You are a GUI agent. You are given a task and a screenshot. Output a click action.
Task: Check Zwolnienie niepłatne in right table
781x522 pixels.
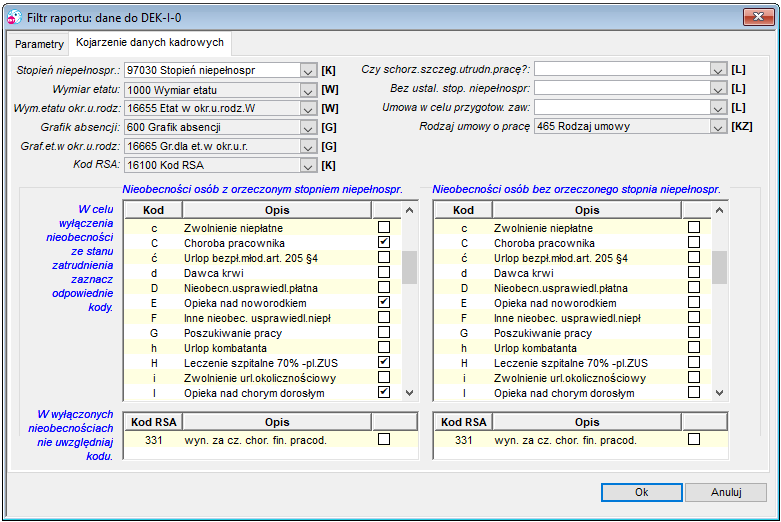click(x=693, y=228)
